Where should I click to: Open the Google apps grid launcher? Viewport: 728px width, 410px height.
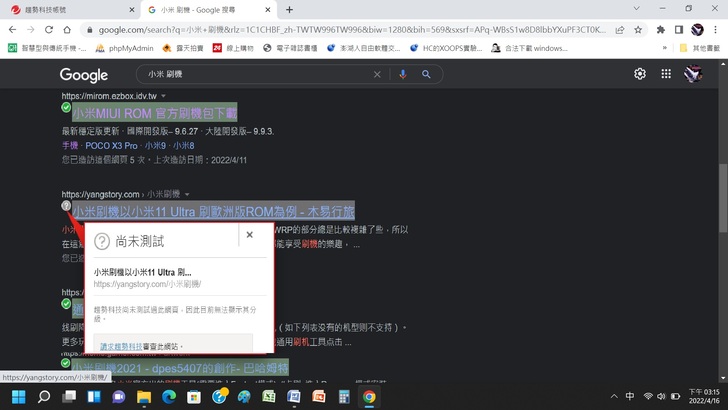tap(667, 74)
